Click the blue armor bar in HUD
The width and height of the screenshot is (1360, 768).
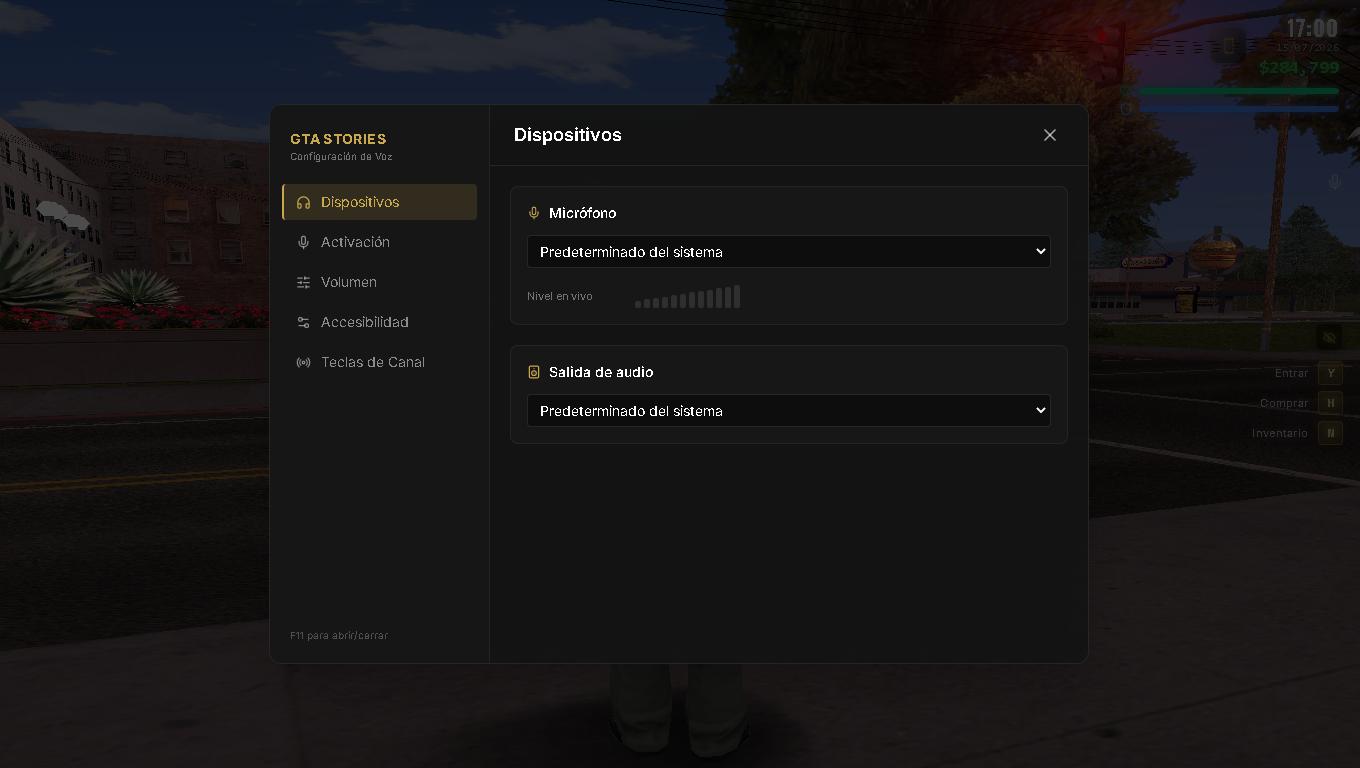click(x=1238, y=108)
